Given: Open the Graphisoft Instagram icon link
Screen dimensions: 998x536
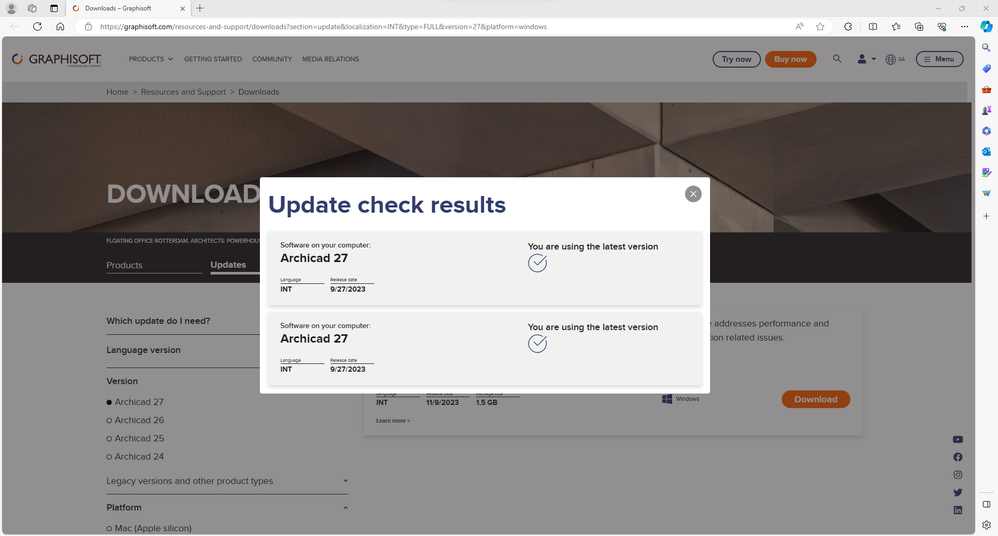Looking at the screenshot, I should pos(957,475).
